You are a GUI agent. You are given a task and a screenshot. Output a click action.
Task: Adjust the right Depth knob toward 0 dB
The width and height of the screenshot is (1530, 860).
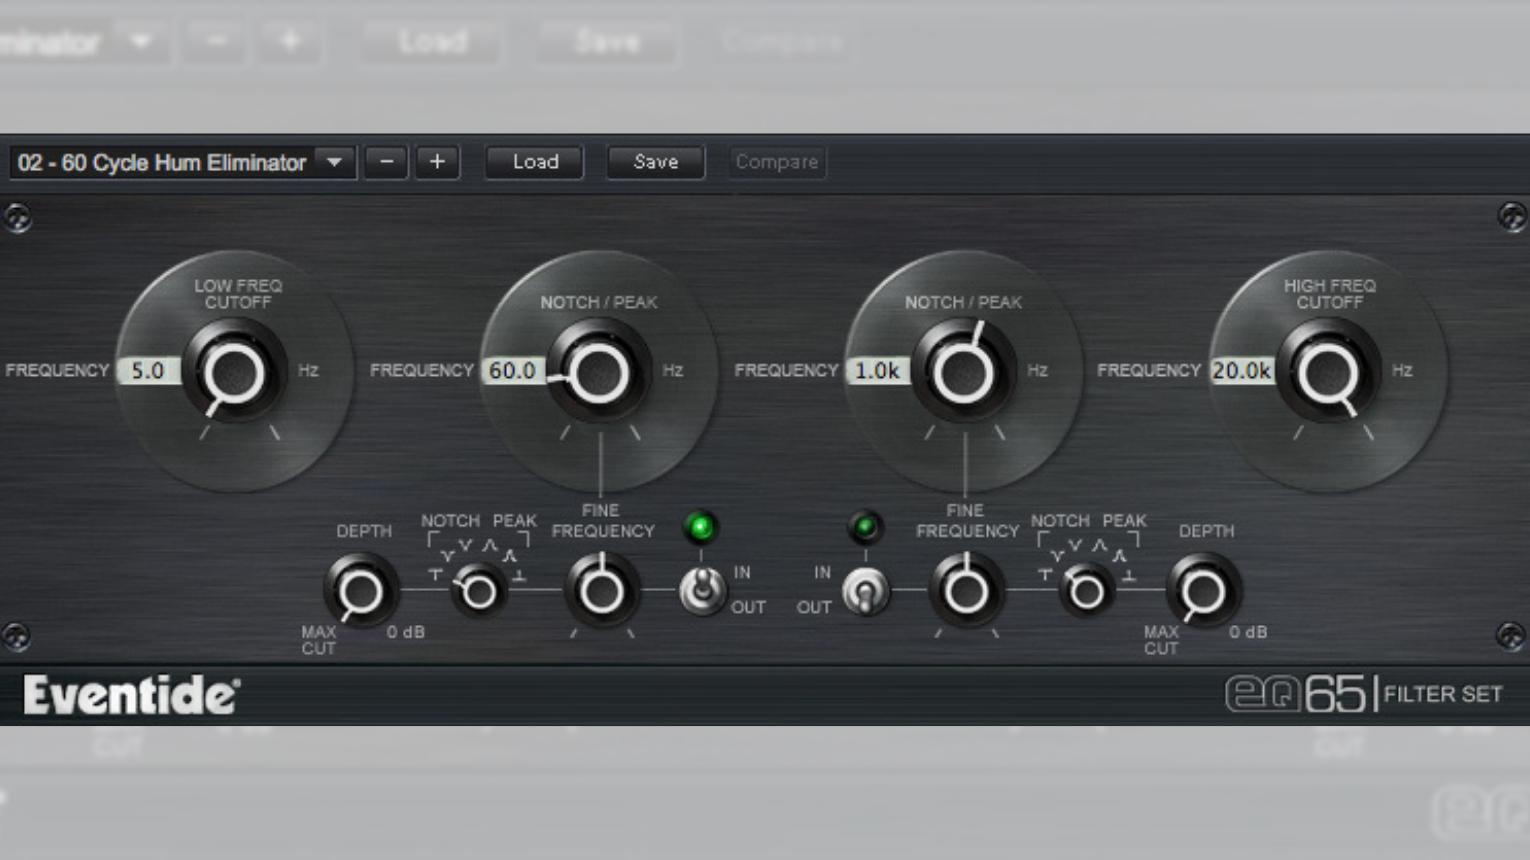click(1202, 590)
